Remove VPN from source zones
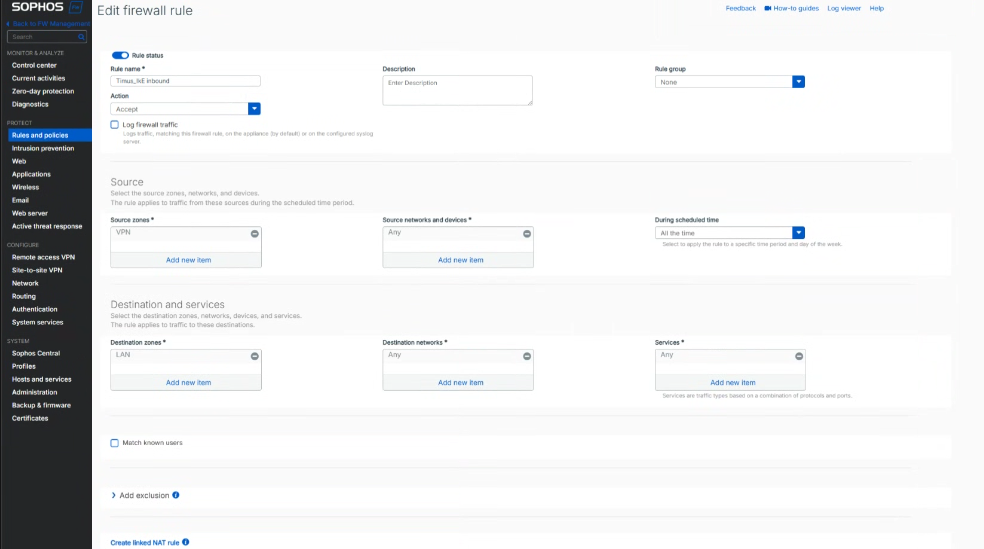984x549 pixels. pyautogui.click(x=255, y=233)
